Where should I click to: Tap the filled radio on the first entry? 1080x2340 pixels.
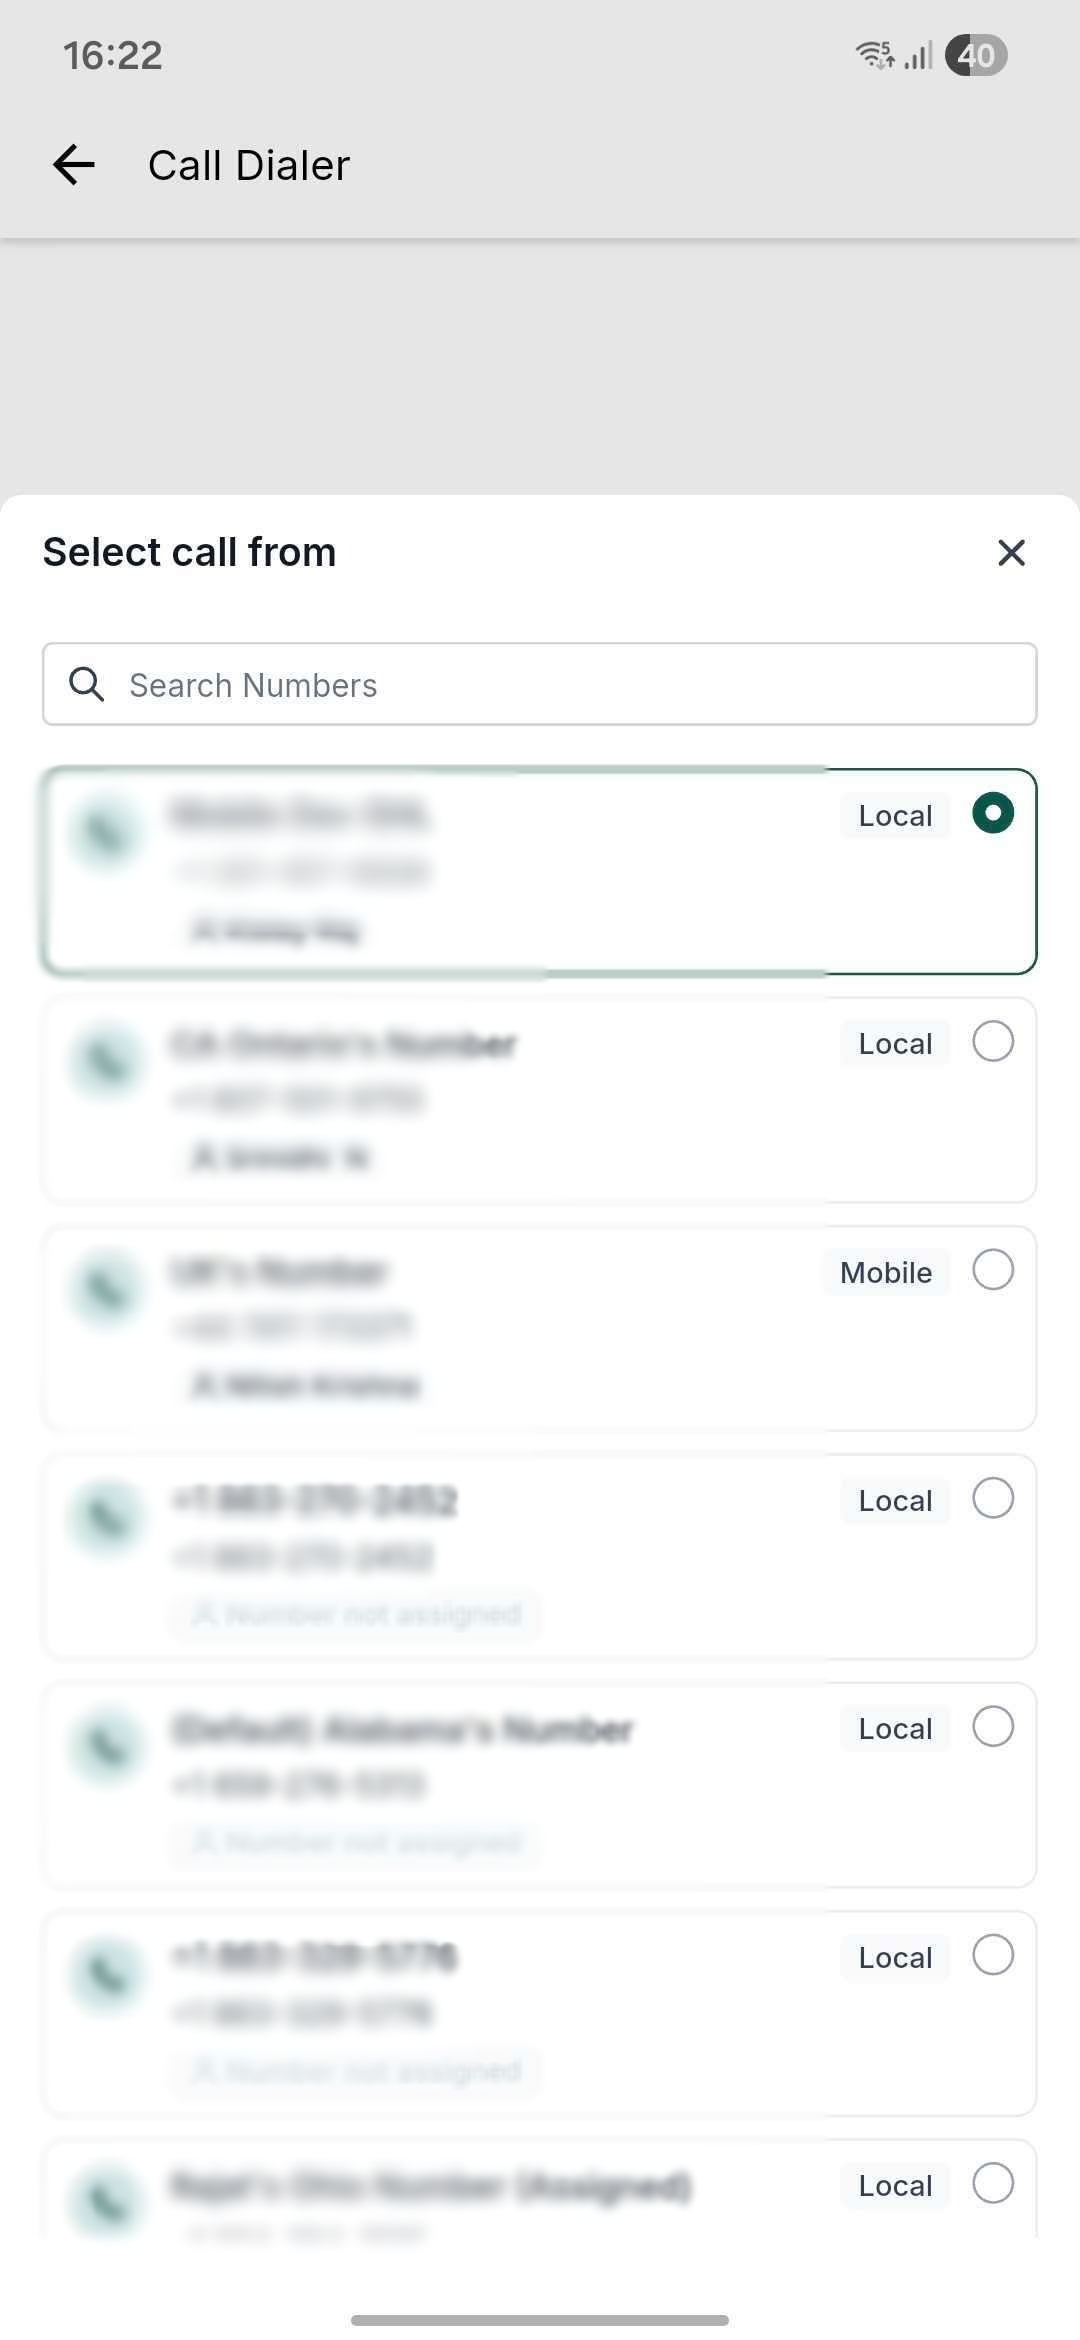992,813
